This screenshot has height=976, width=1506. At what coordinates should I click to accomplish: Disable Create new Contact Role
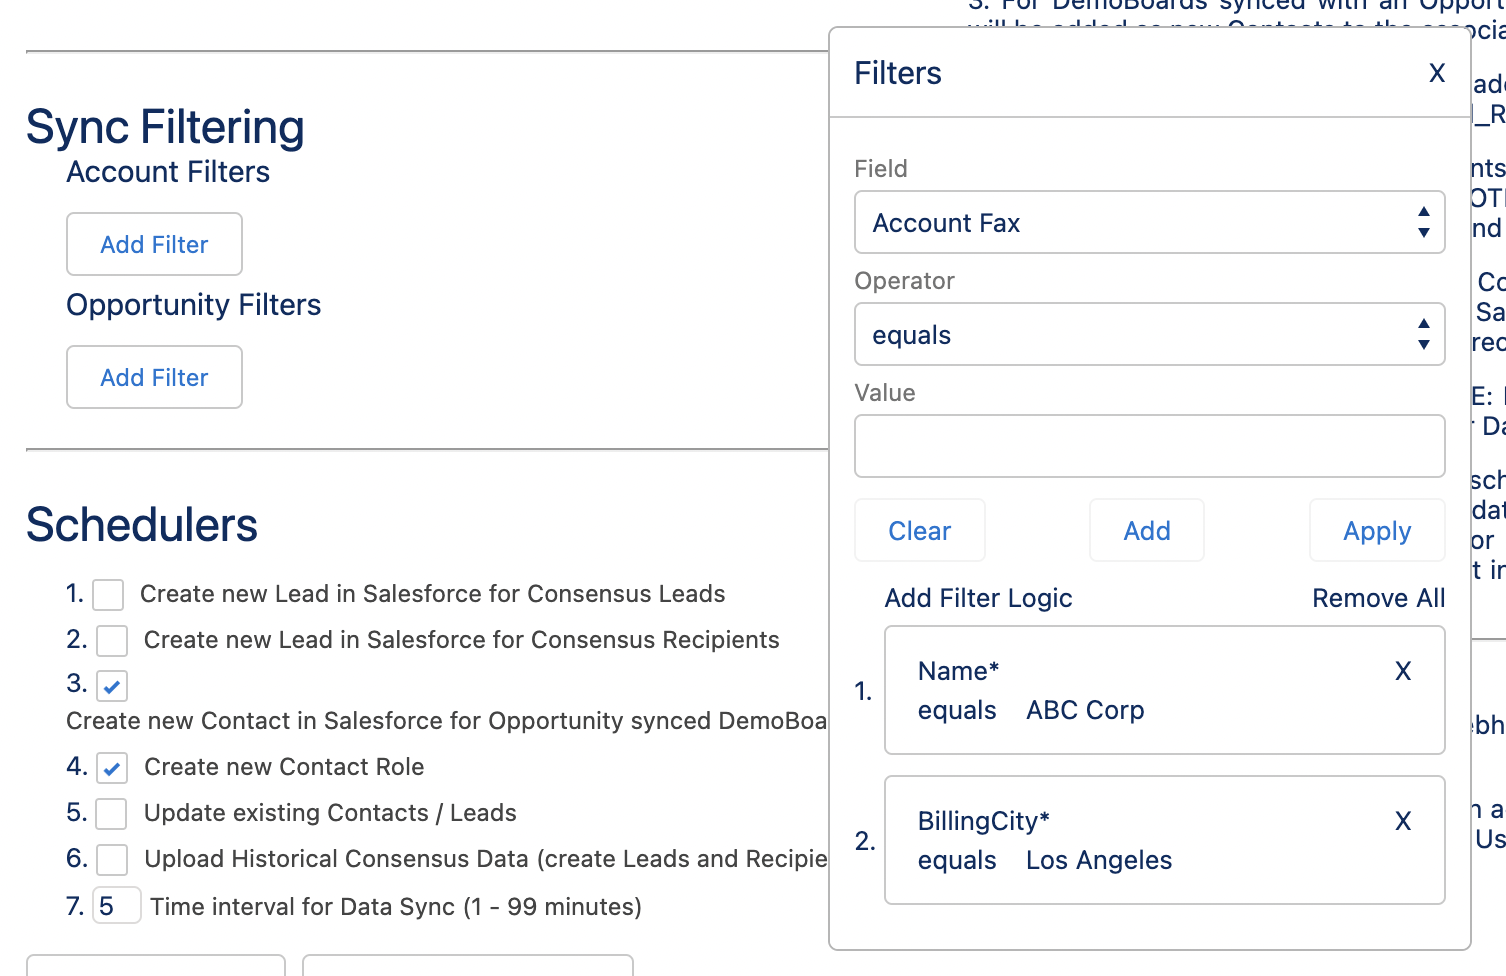tap(112, 768)
